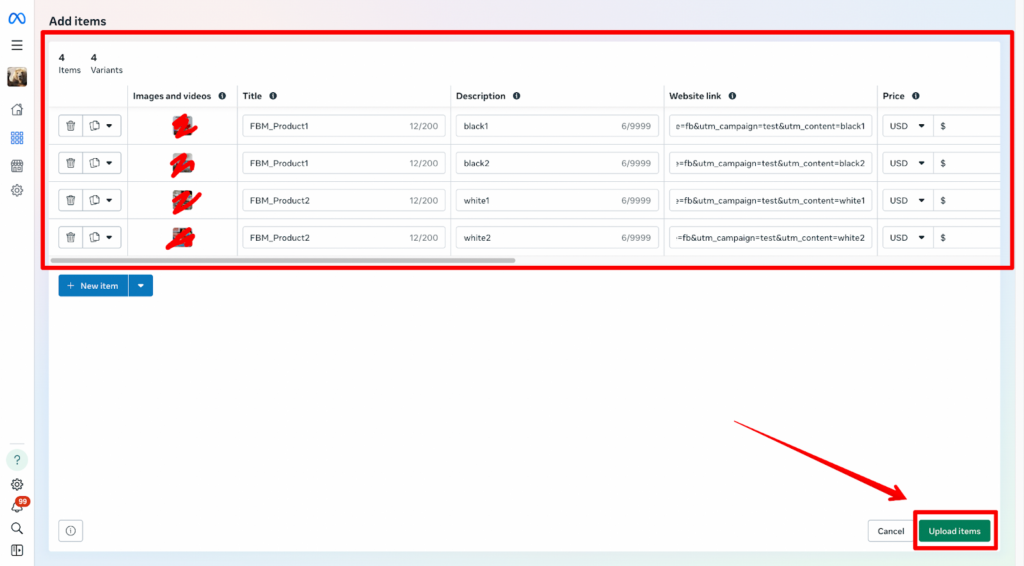Click the description field containing black1
The image size is (1024, 566).
(x=557, y=126)
